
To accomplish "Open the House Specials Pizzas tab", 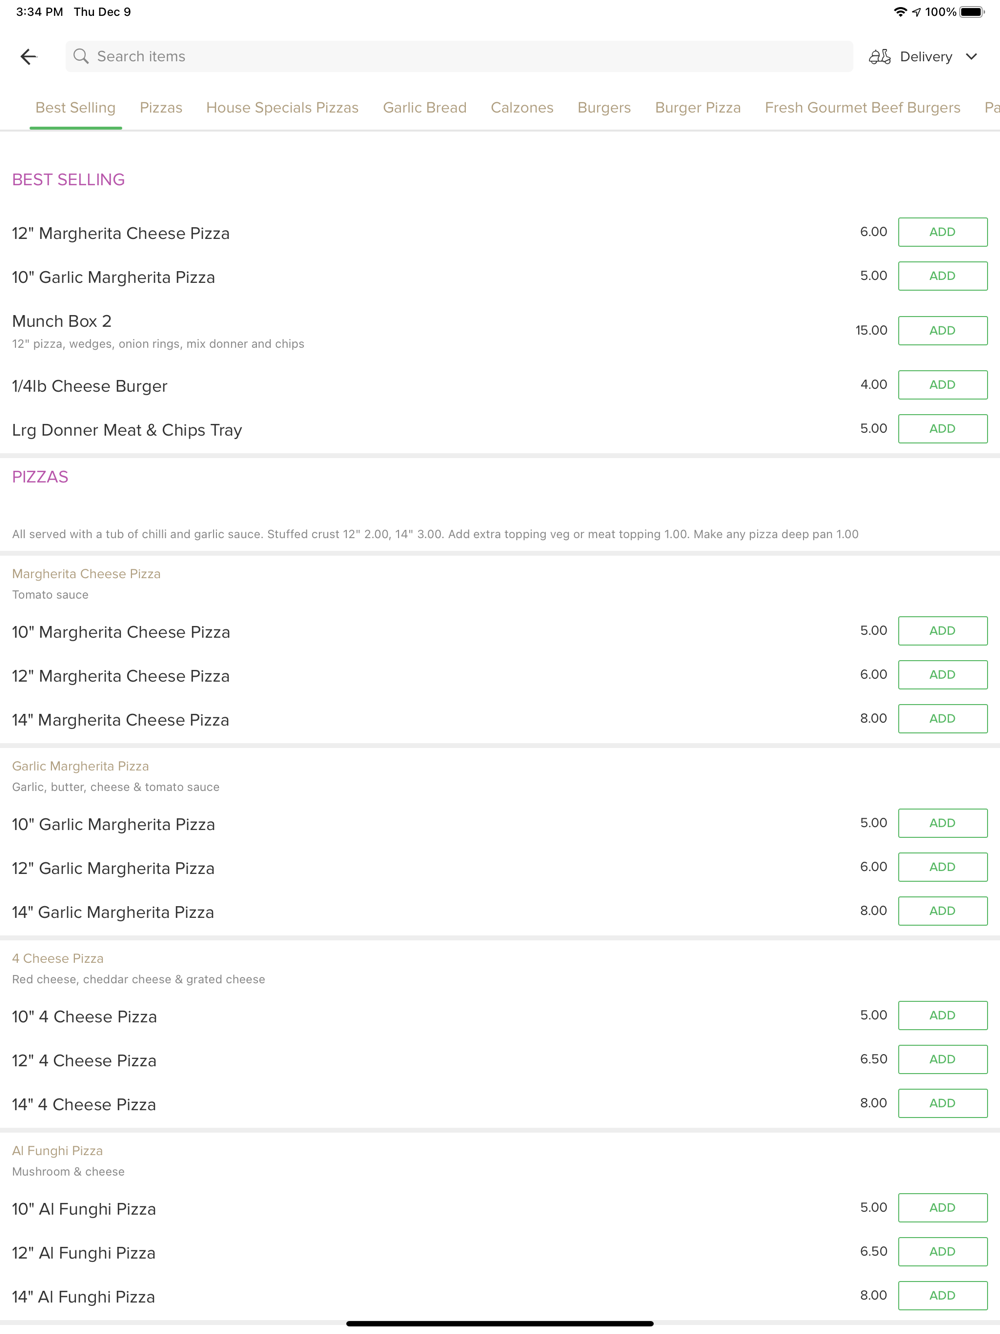I will pyautogui.click(x=282, y=108).
